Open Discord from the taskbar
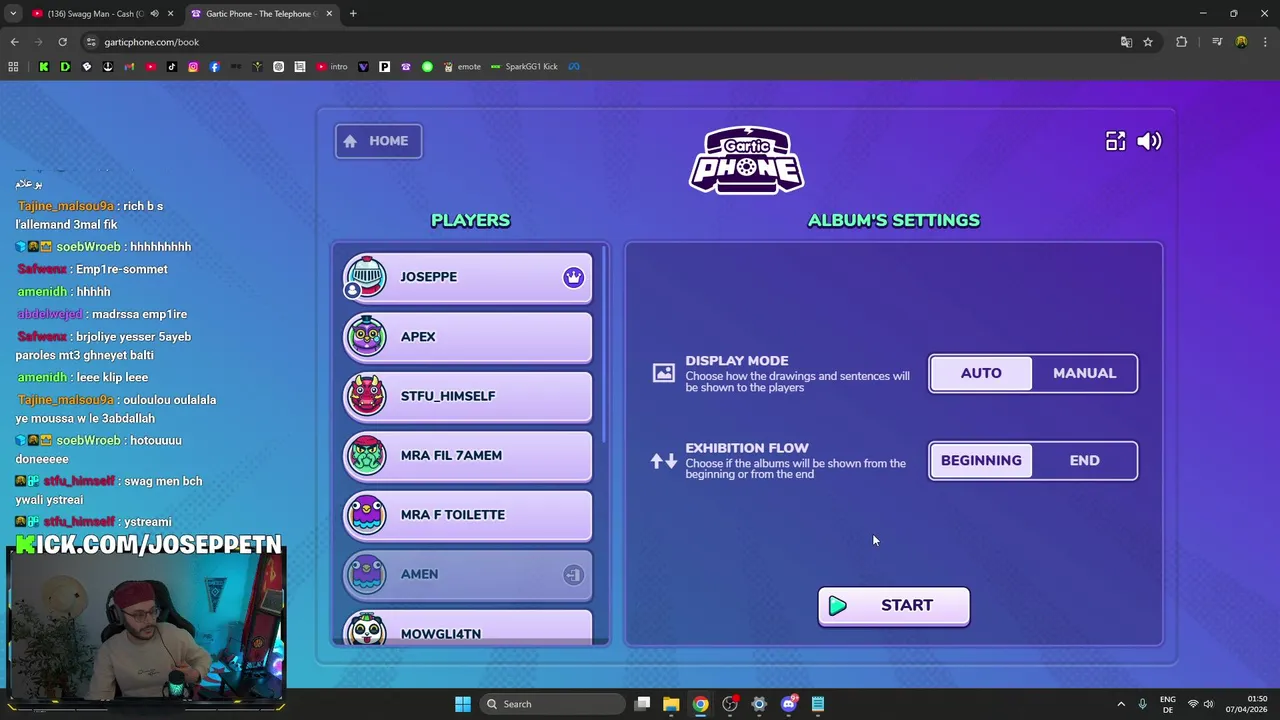 click(x=788, y=704)
